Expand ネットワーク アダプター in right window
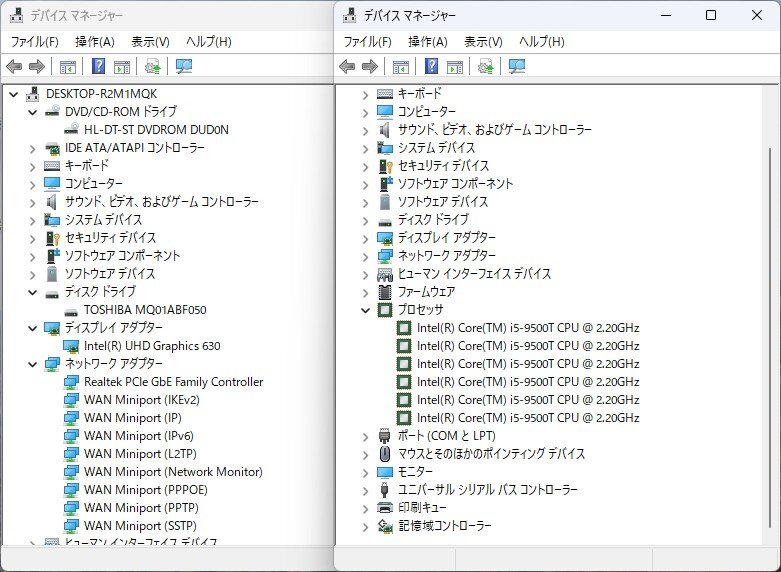 coord(365,257)
